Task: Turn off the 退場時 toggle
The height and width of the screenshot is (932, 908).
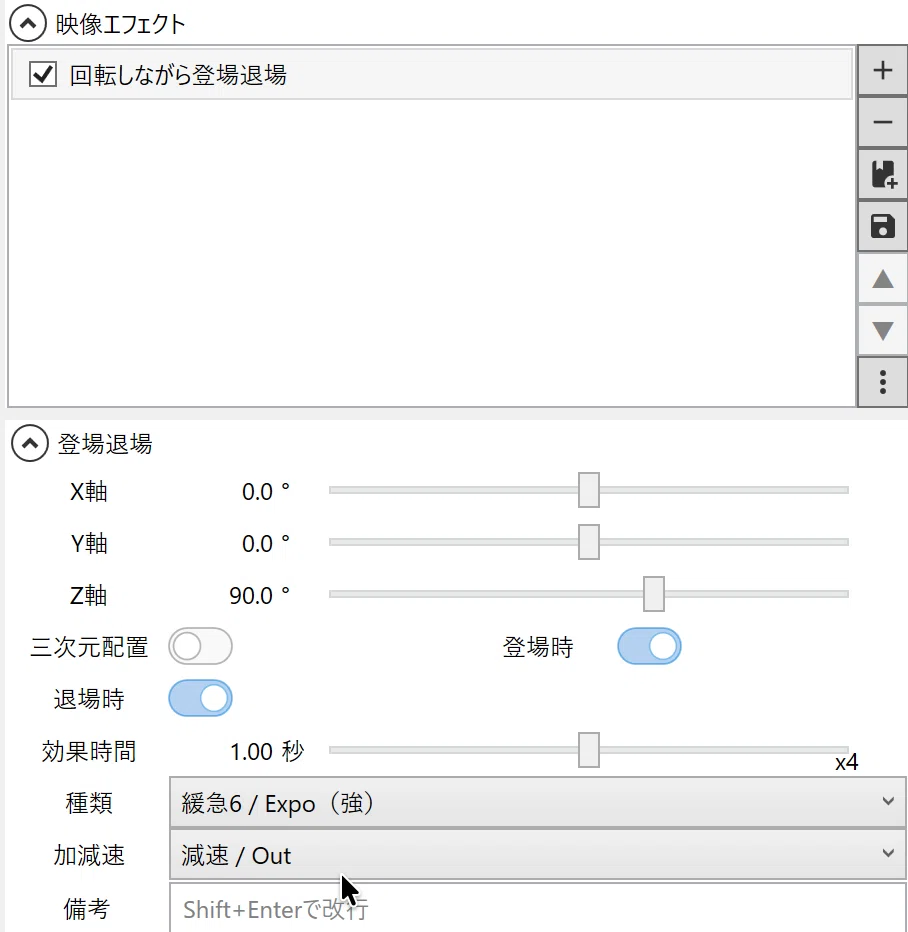Action: click(x=200, y=698)
